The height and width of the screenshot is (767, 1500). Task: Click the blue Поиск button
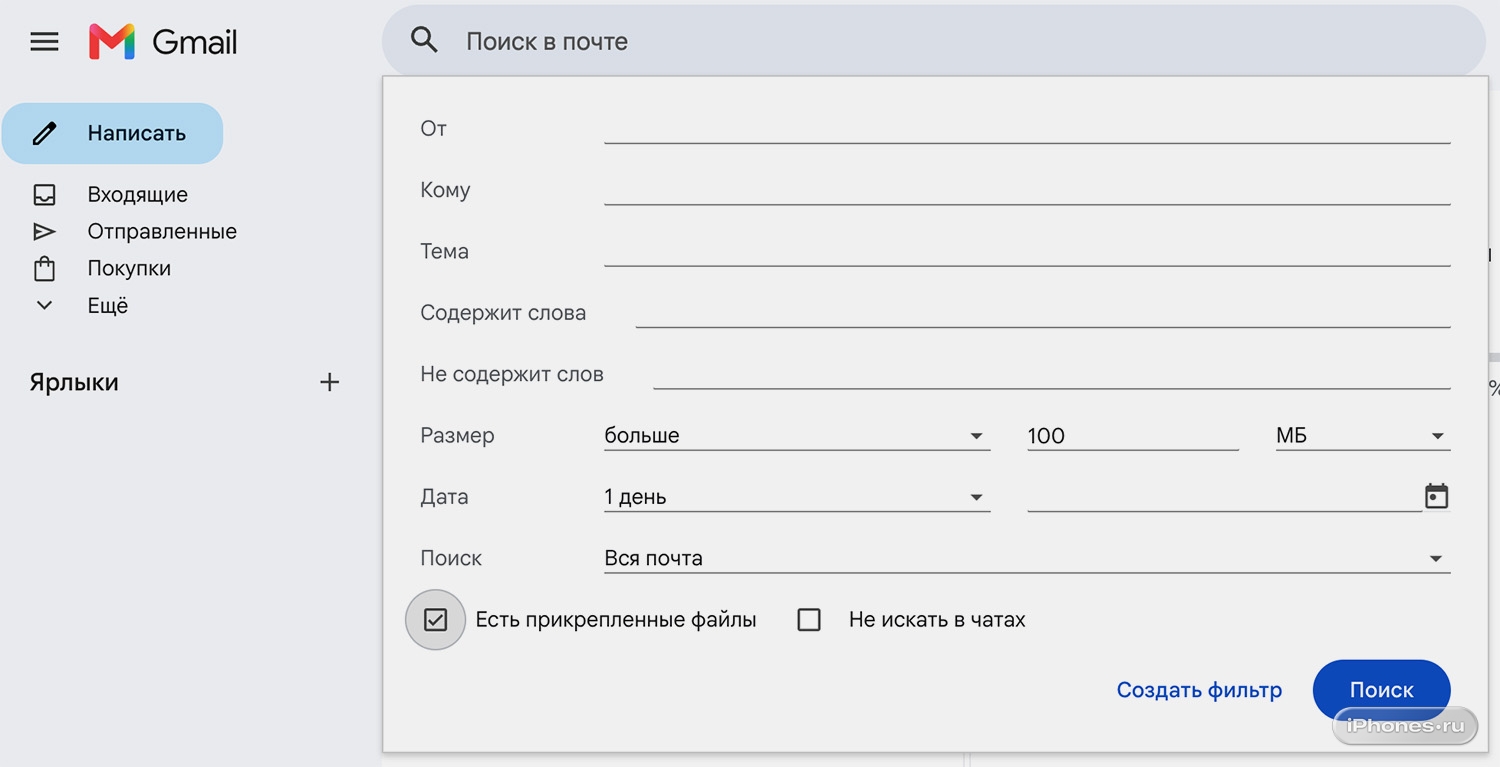click(x=1381, y=690)
